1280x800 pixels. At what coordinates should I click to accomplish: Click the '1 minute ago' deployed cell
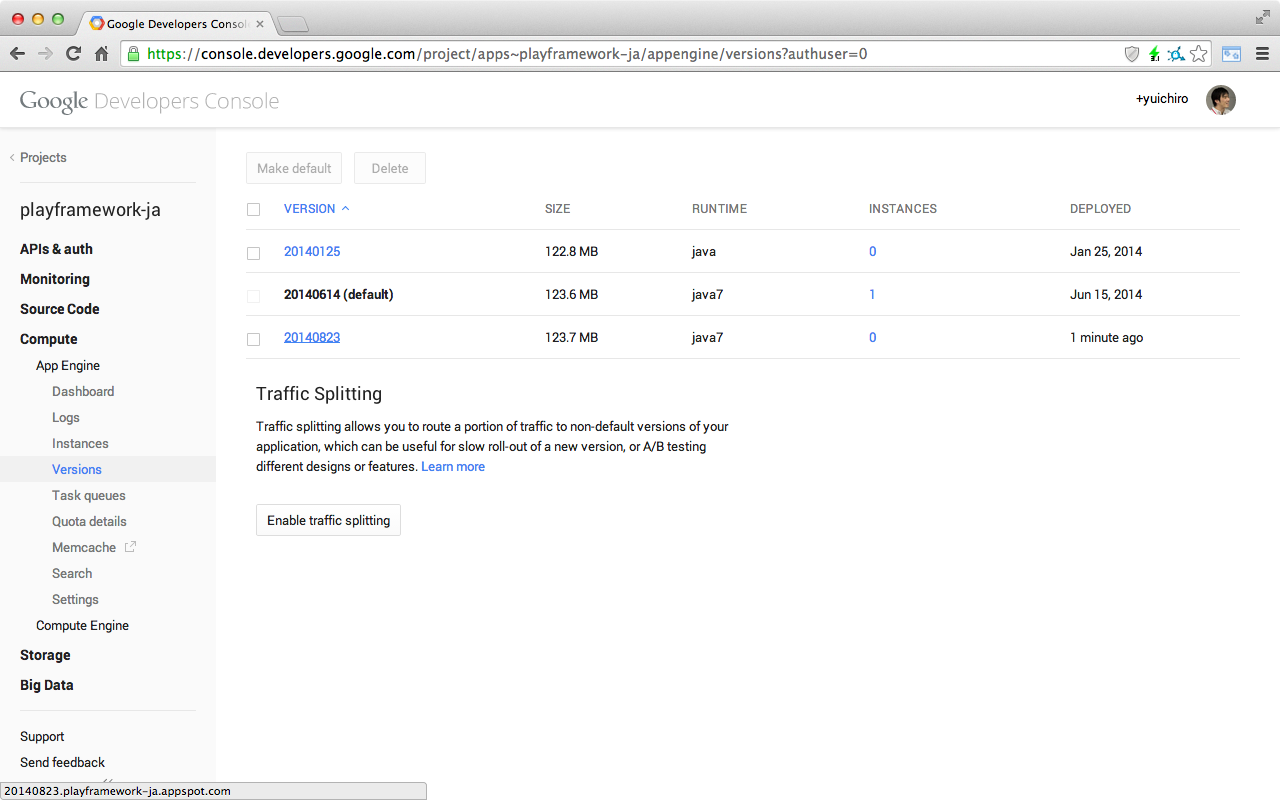coord(1106,338)
